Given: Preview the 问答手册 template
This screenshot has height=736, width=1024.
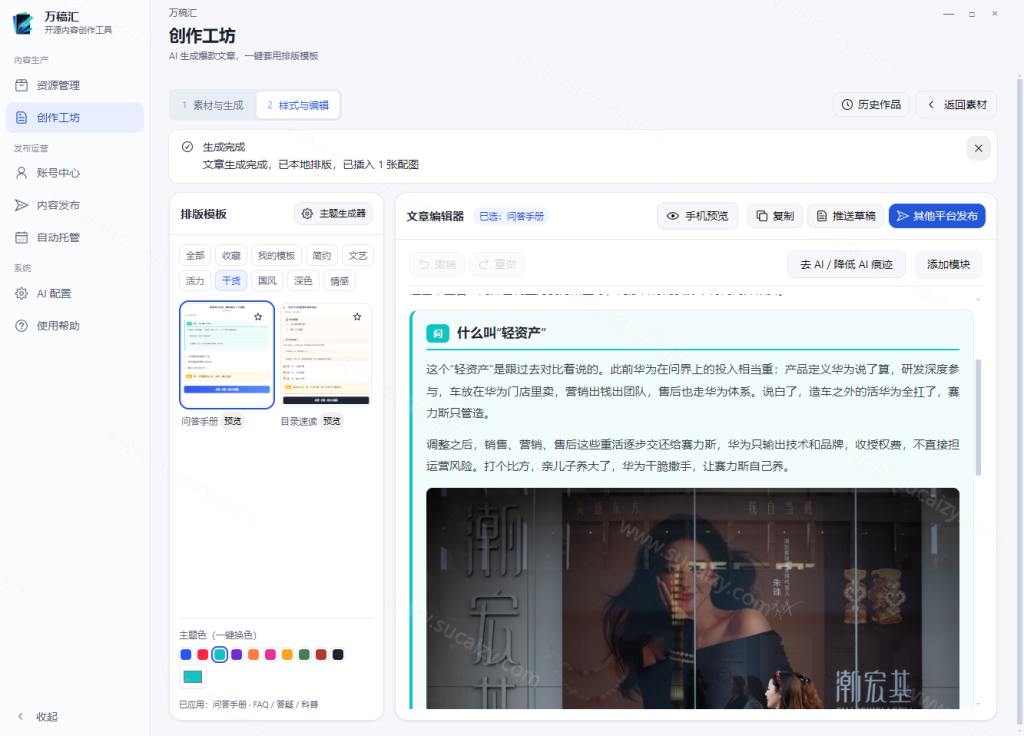Looking at the screenshot, I should pos(232,421).
